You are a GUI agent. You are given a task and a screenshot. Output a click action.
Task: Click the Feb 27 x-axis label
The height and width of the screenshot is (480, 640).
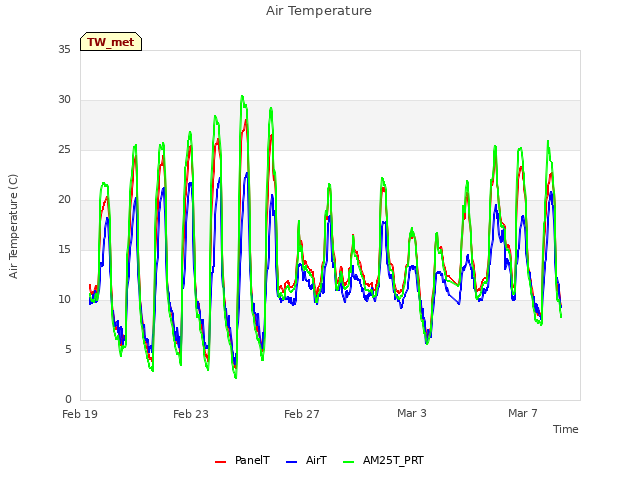pyautogui.click(x=302, y=414)
